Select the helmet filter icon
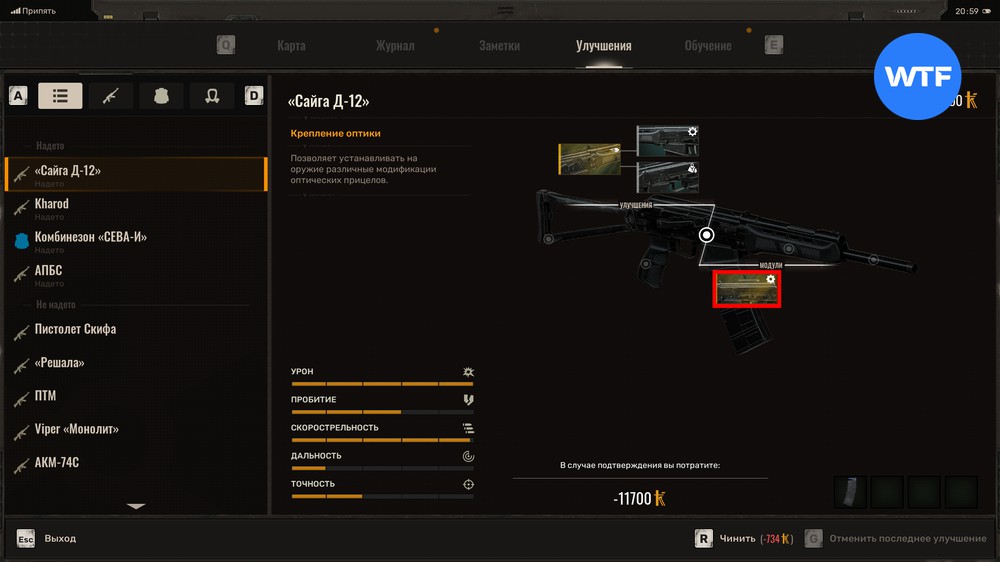This screenshot has width=1000, height=562. (x=212, y=96)
